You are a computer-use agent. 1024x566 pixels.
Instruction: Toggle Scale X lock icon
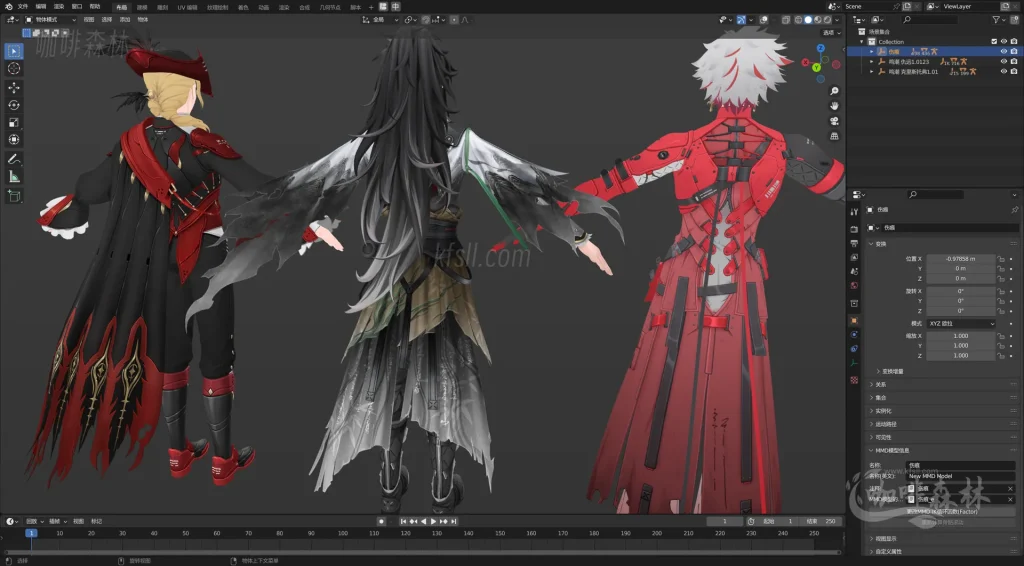point(1000,336)
